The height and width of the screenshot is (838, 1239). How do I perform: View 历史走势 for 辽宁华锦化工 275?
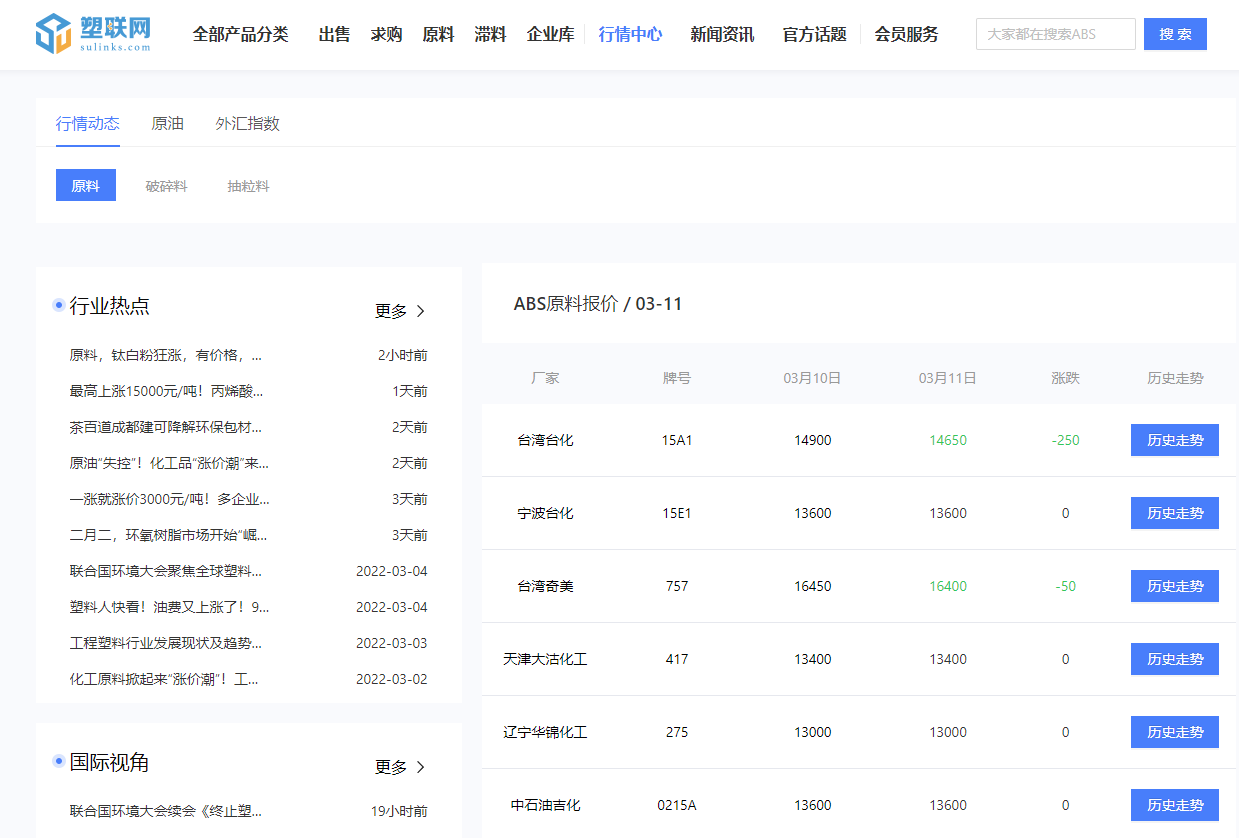[x=1175, y=732]
